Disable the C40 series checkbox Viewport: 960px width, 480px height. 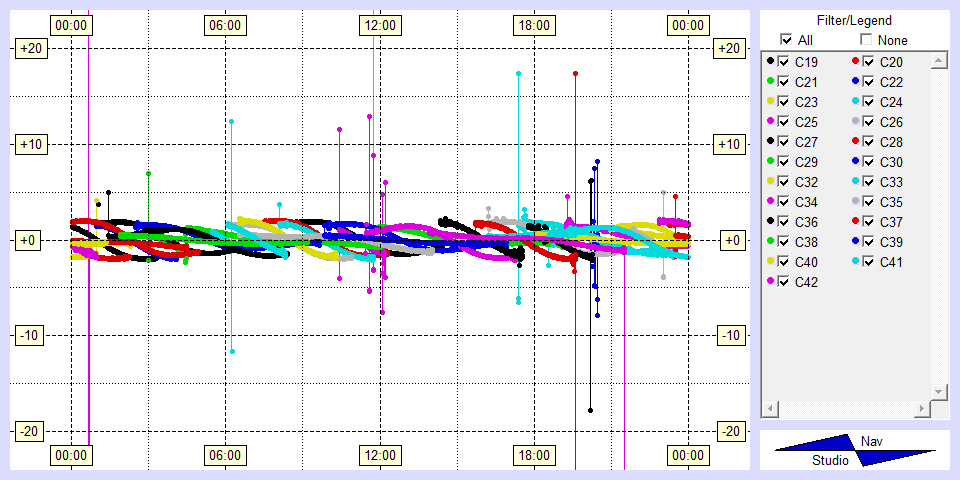784,262
